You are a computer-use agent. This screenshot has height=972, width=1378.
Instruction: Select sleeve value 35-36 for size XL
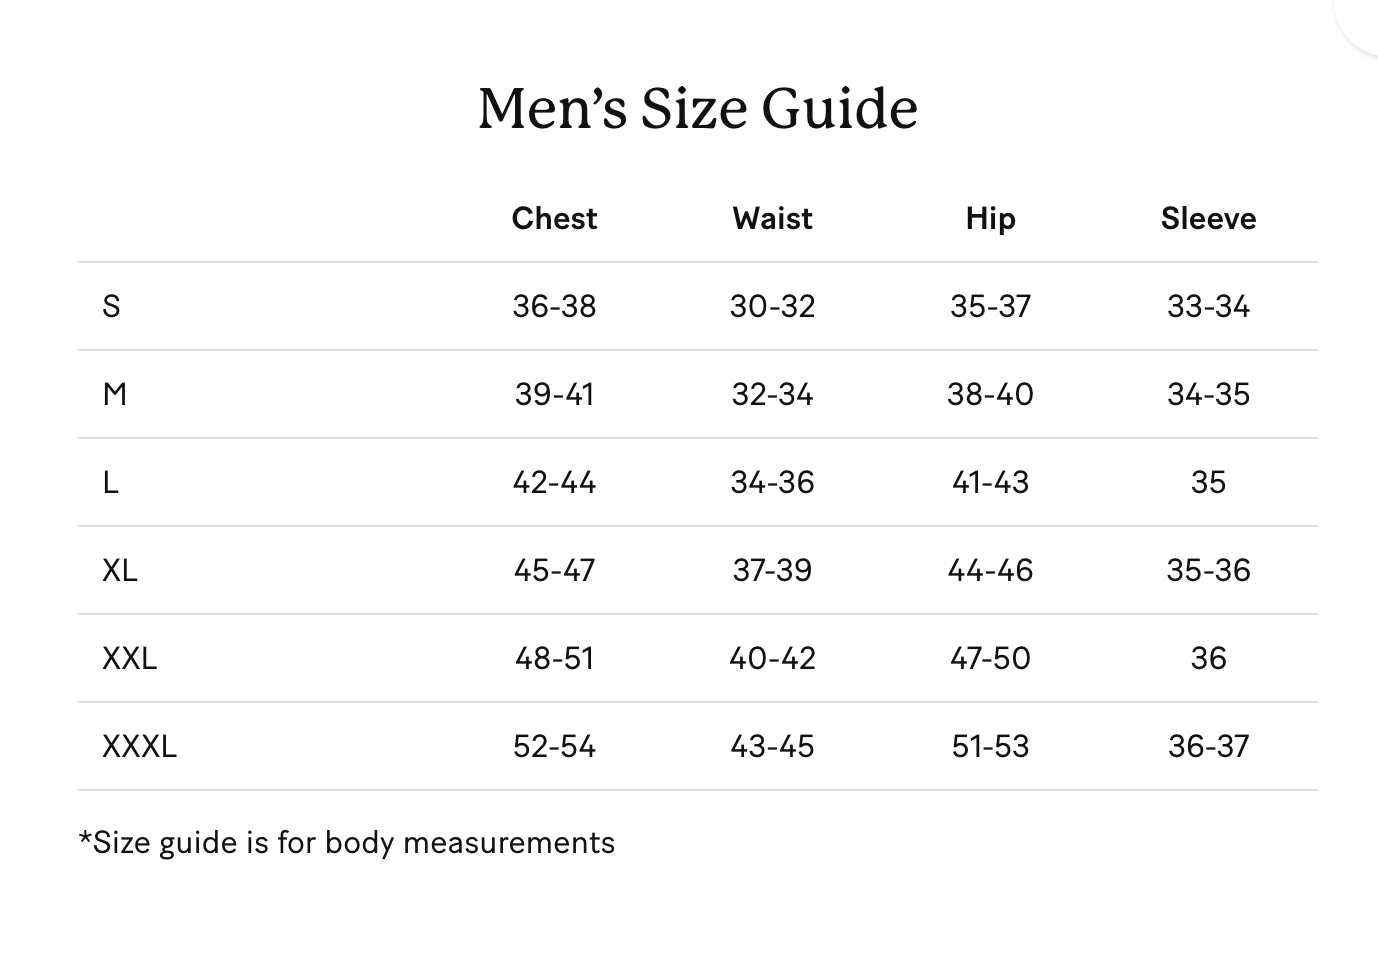click(x=1208, y=570)
